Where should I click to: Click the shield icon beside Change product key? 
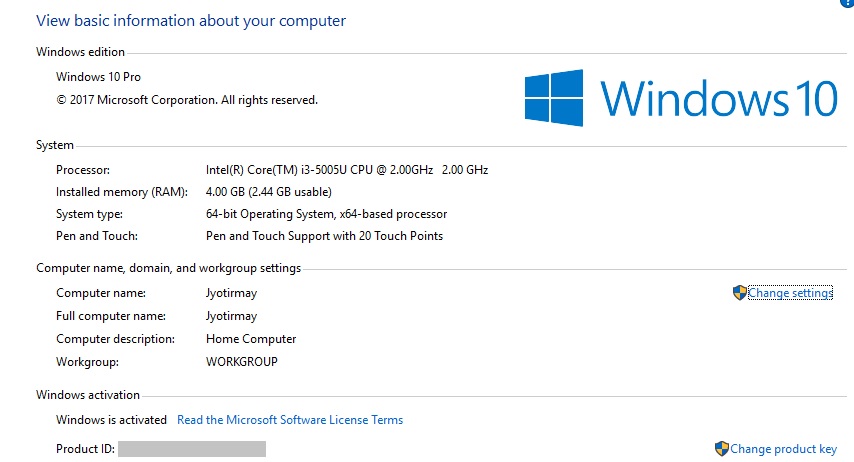[722, 449]
